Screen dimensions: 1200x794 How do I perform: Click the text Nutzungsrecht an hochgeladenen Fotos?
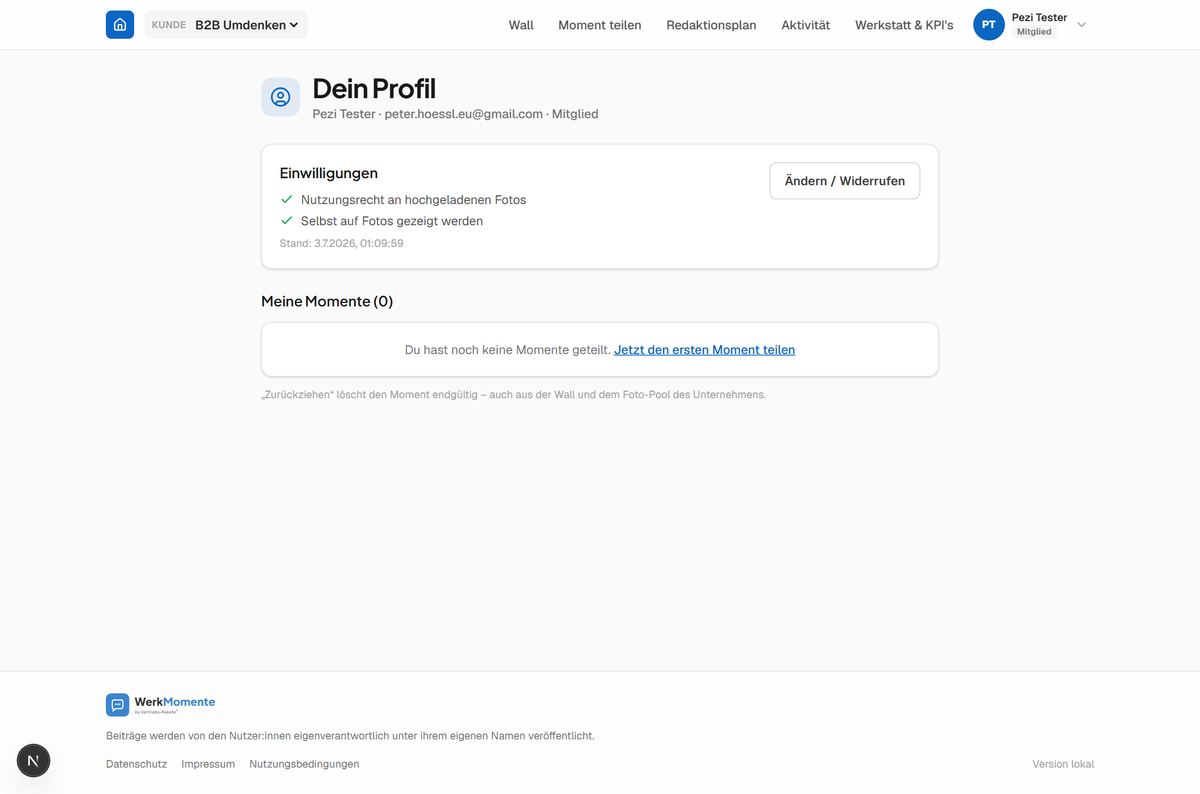click(x=413, y=200)
